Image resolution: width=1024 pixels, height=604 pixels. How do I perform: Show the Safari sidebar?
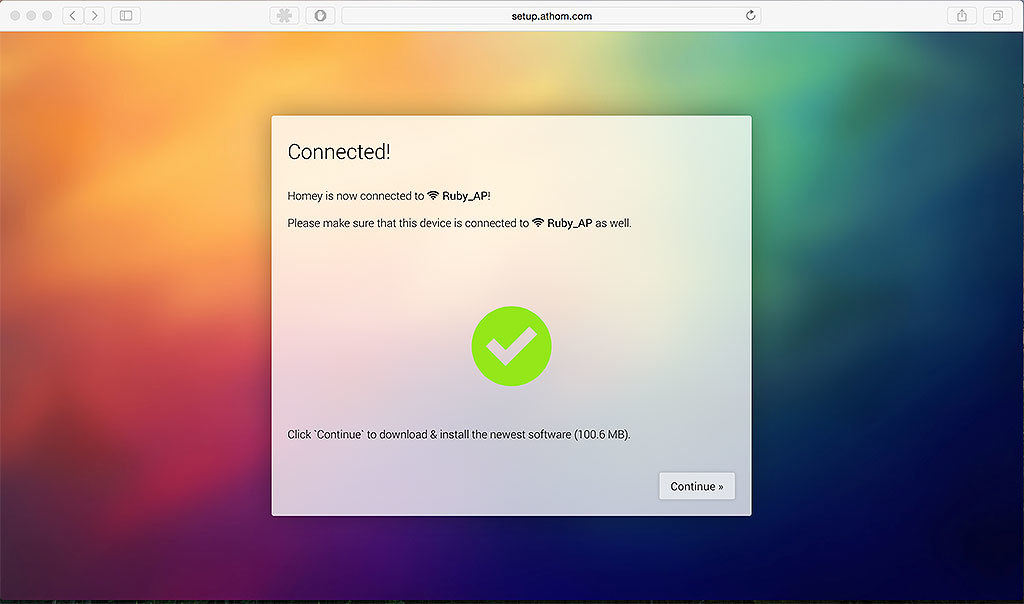[x=126, y=16]
